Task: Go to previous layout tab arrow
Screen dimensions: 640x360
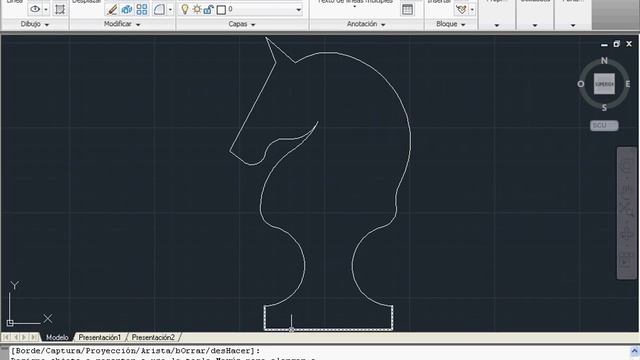Action: coord(16,337)
